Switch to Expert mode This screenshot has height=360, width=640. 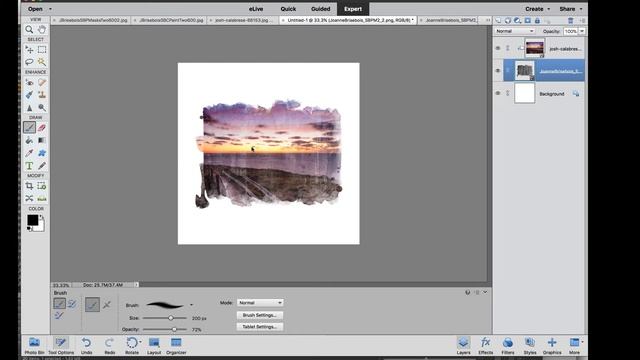[353, 9]
